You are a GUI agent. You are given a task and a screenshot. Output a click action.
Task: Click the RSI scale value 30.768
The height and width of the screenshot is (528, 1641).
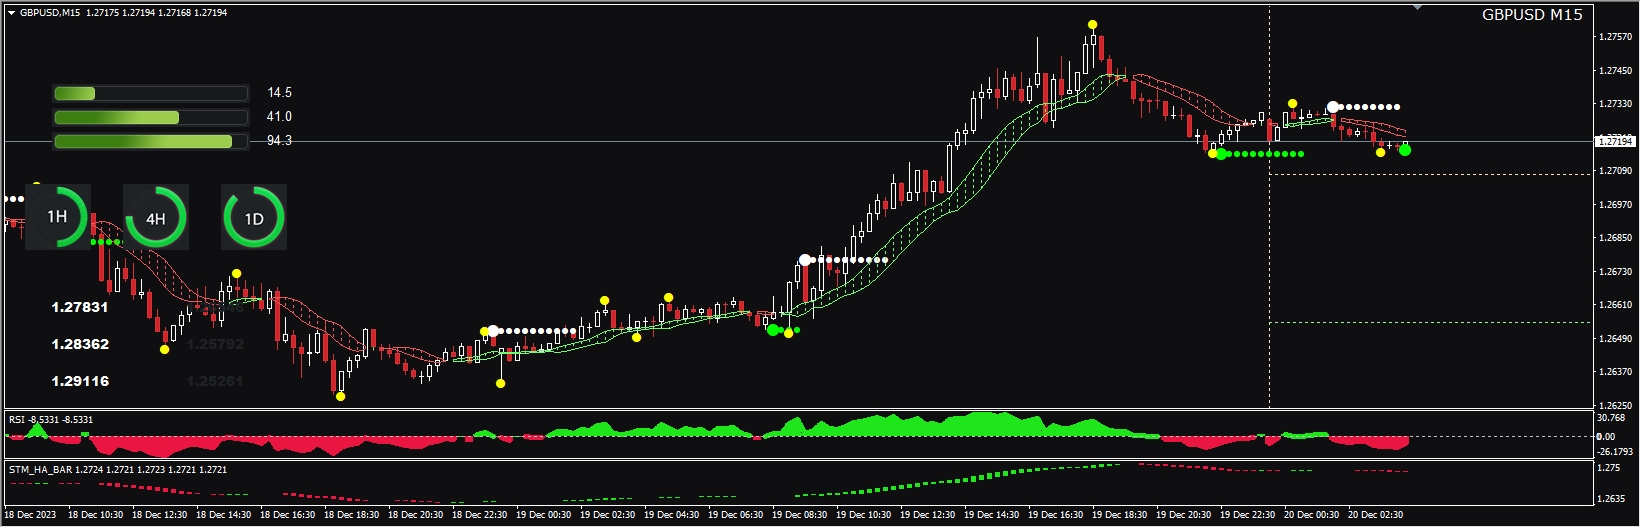click(1612, 418)
